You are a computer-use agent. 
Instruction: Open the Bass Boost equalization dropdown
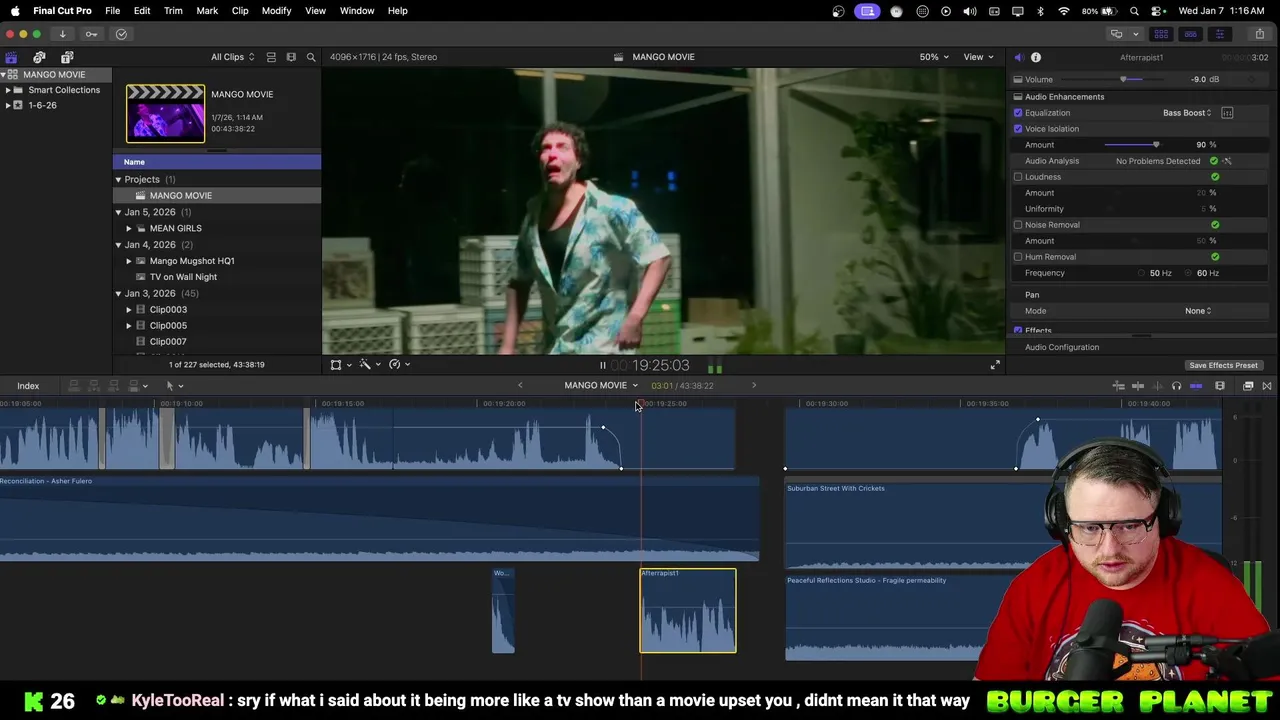coord(1187,113)
